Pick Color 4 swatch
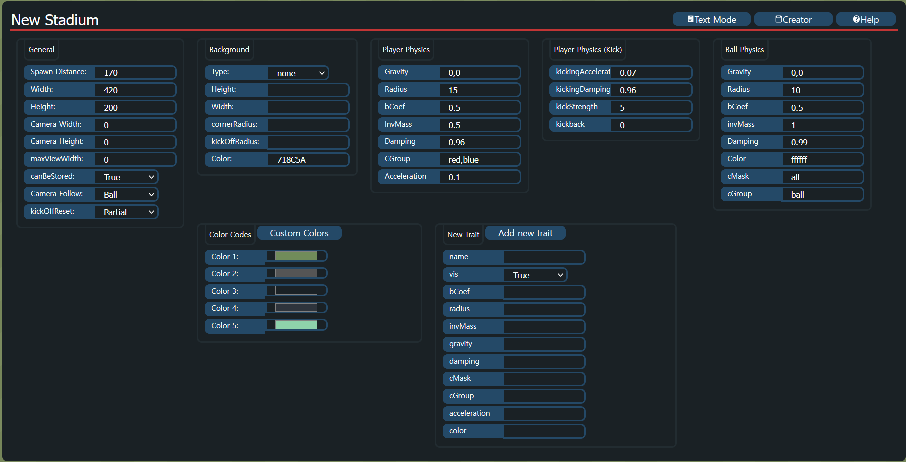The height and width of the screenshot is (462, 906). 296,308
